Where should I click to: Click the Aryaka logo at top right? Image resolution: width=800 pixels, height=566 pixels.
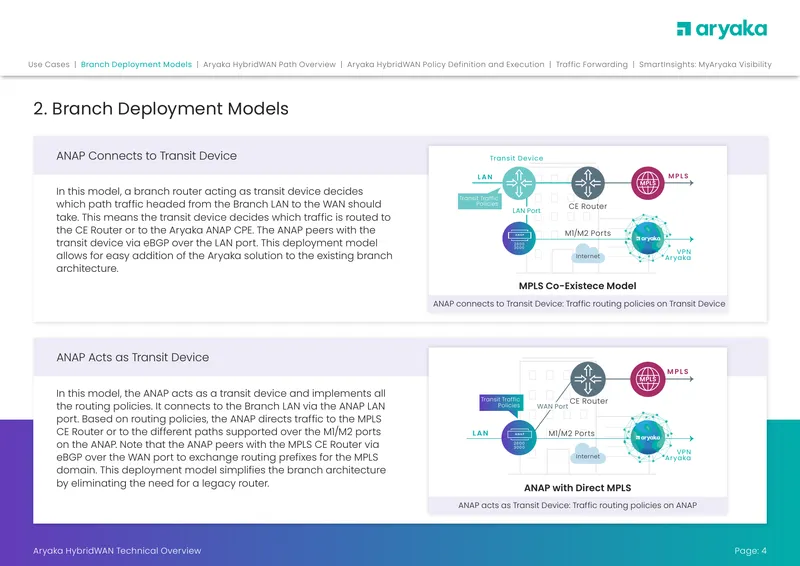[x=721, y=30]
